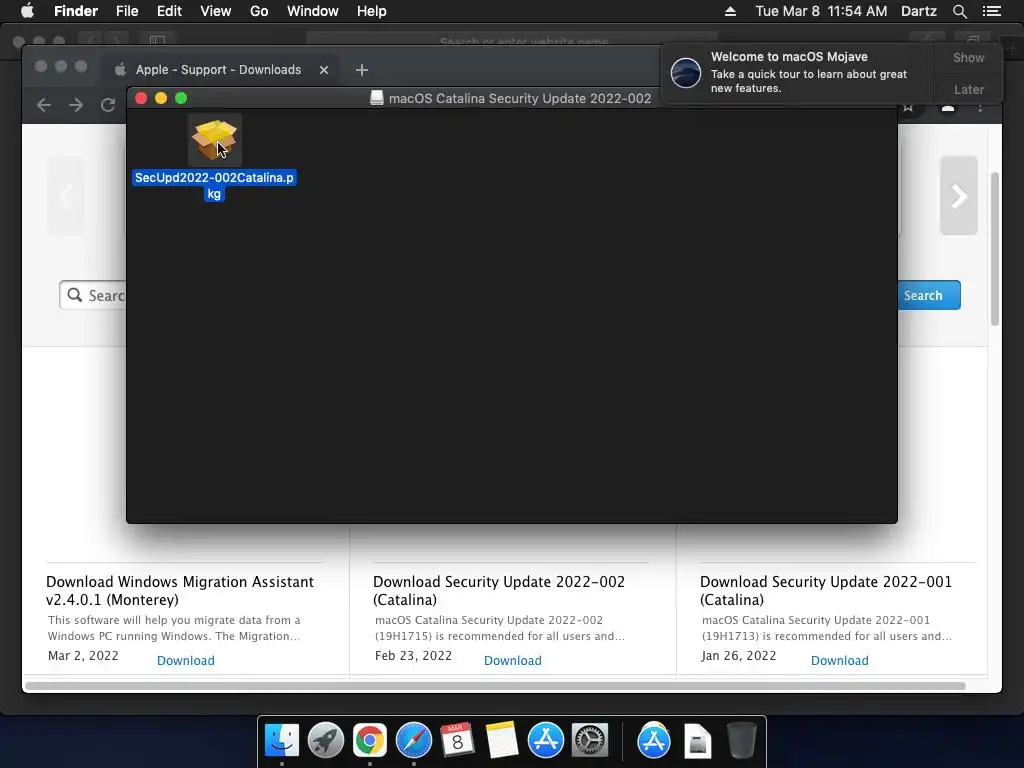Open Safari compass in Dock
Screen dimensions: 1024x768
coord(413,740)
